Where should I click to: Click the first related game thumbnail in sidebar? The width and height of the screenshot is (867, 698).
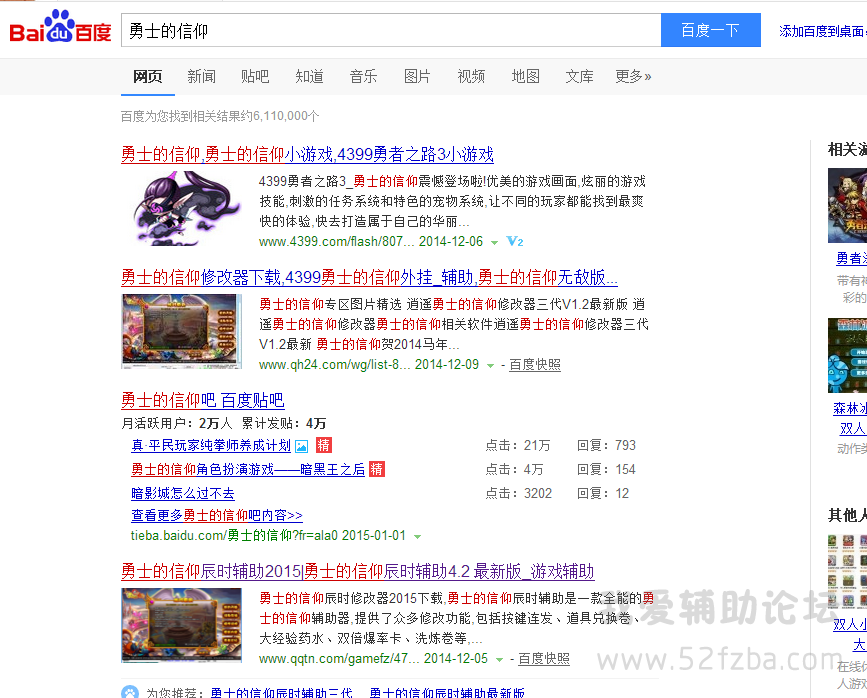(x=847, y=206)
